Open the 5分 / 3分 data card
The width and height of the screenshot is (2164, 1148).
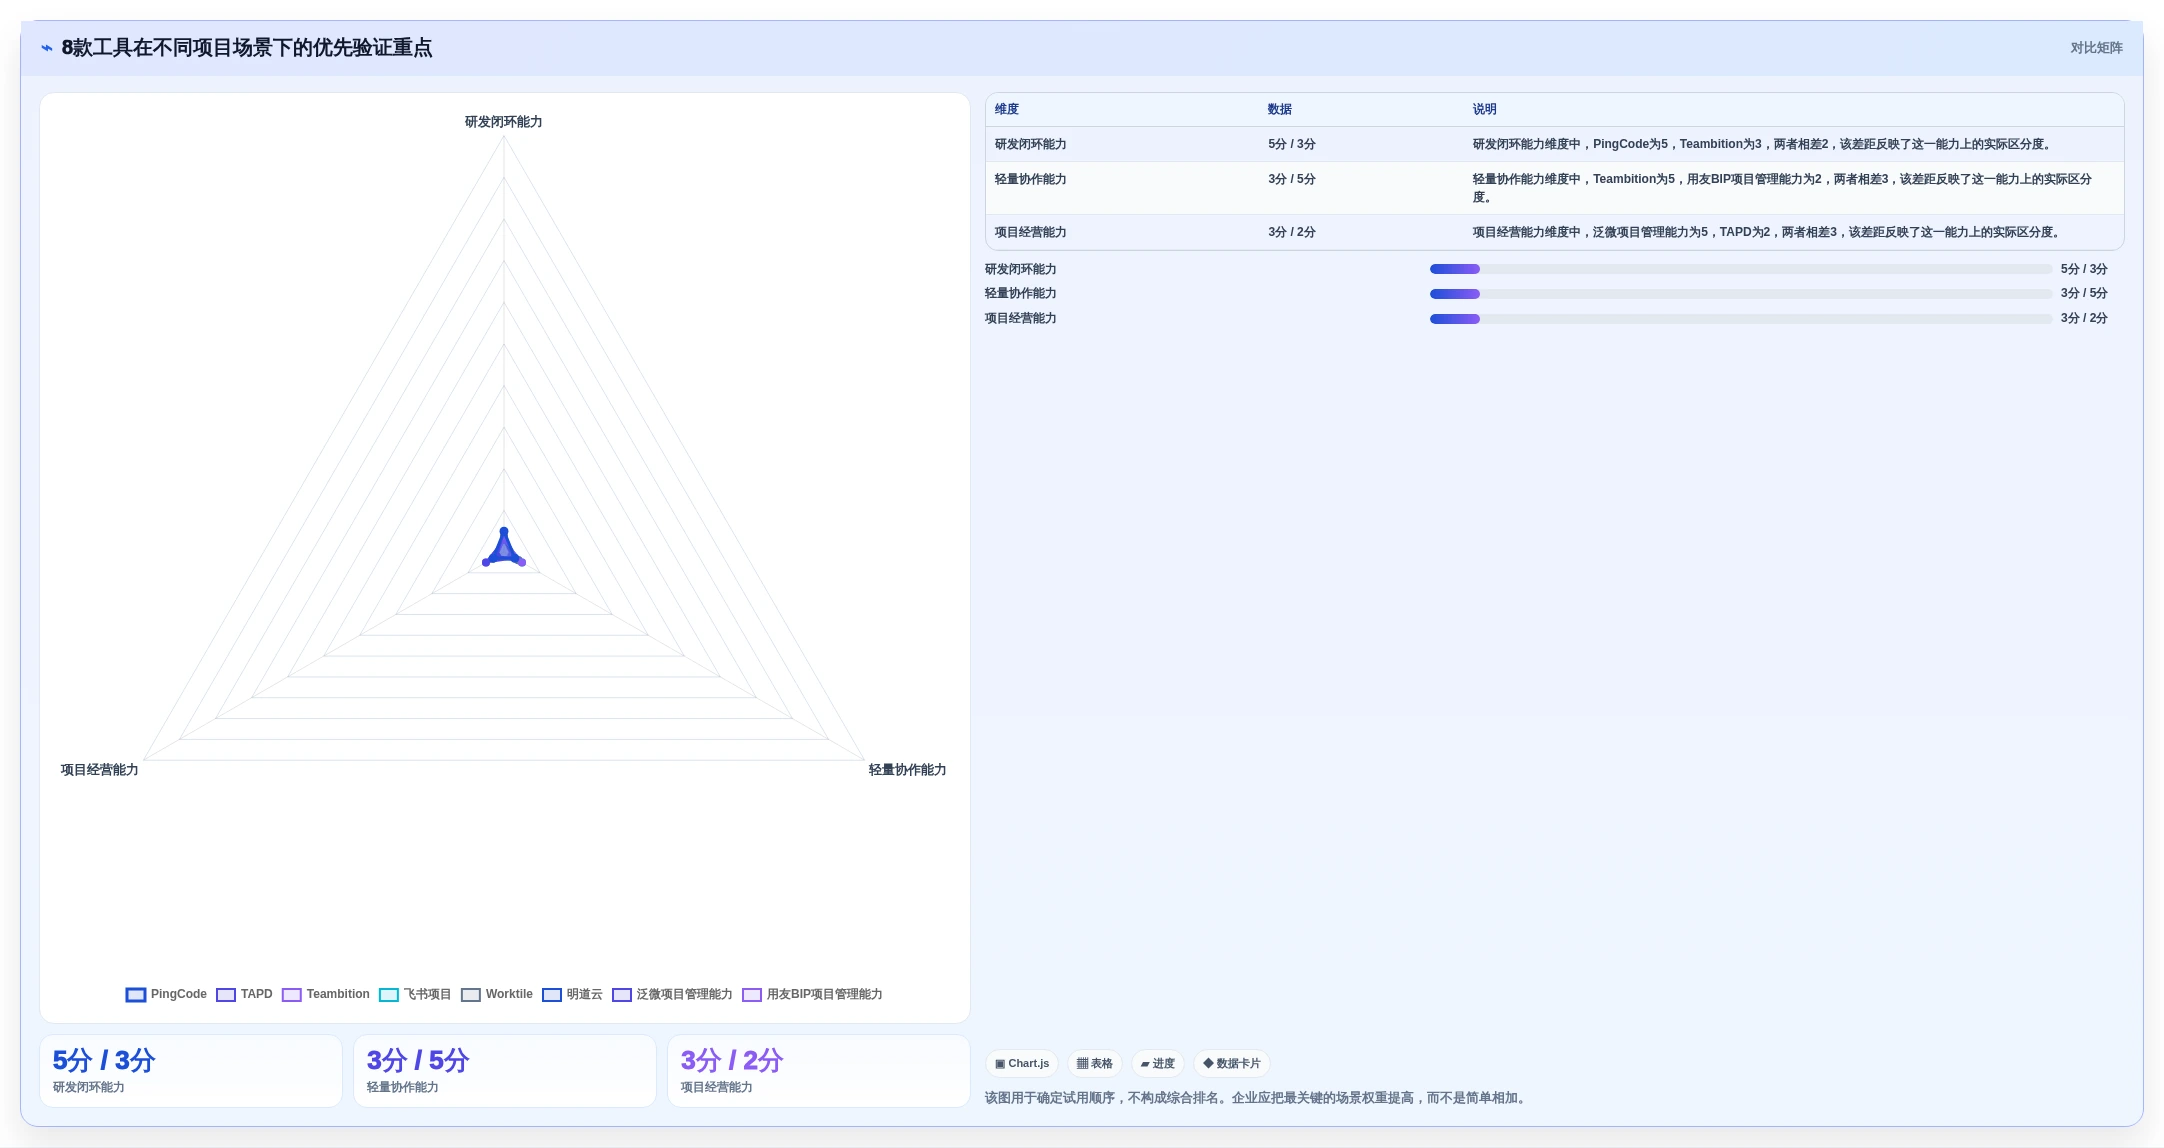tap(191, 1071)
